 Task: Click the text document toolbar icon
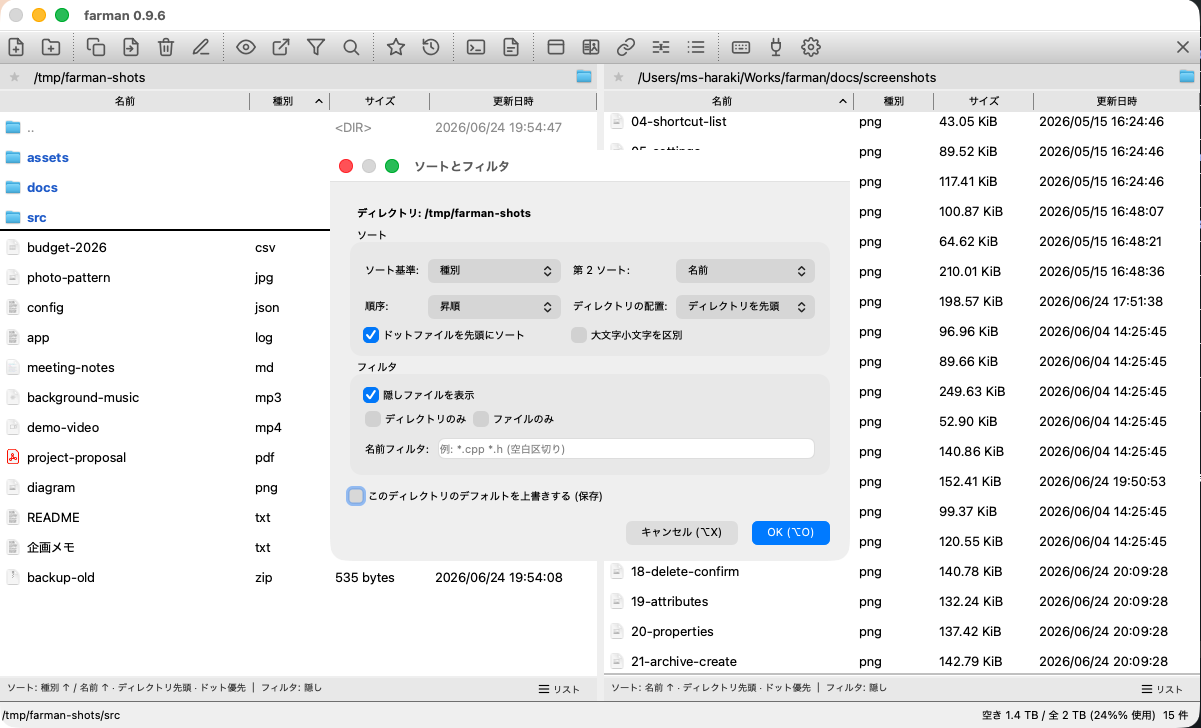click(x=511, y=47)
